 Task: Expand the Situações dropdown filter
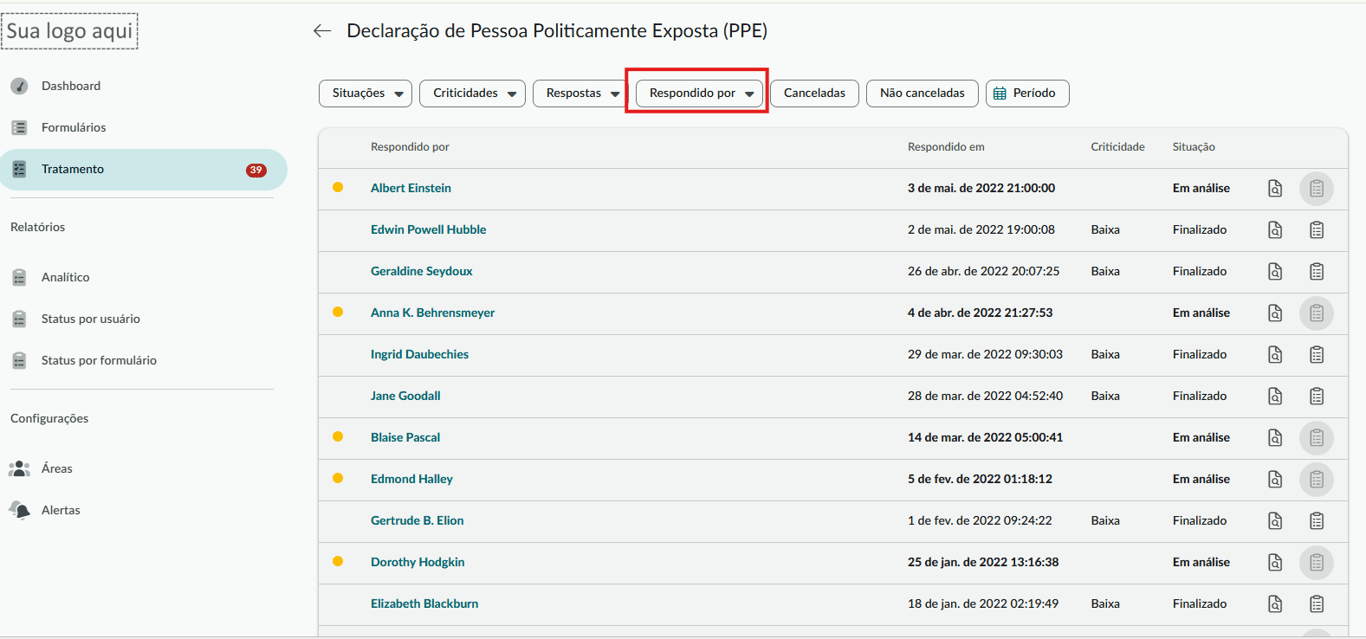[x=366, y=93]
